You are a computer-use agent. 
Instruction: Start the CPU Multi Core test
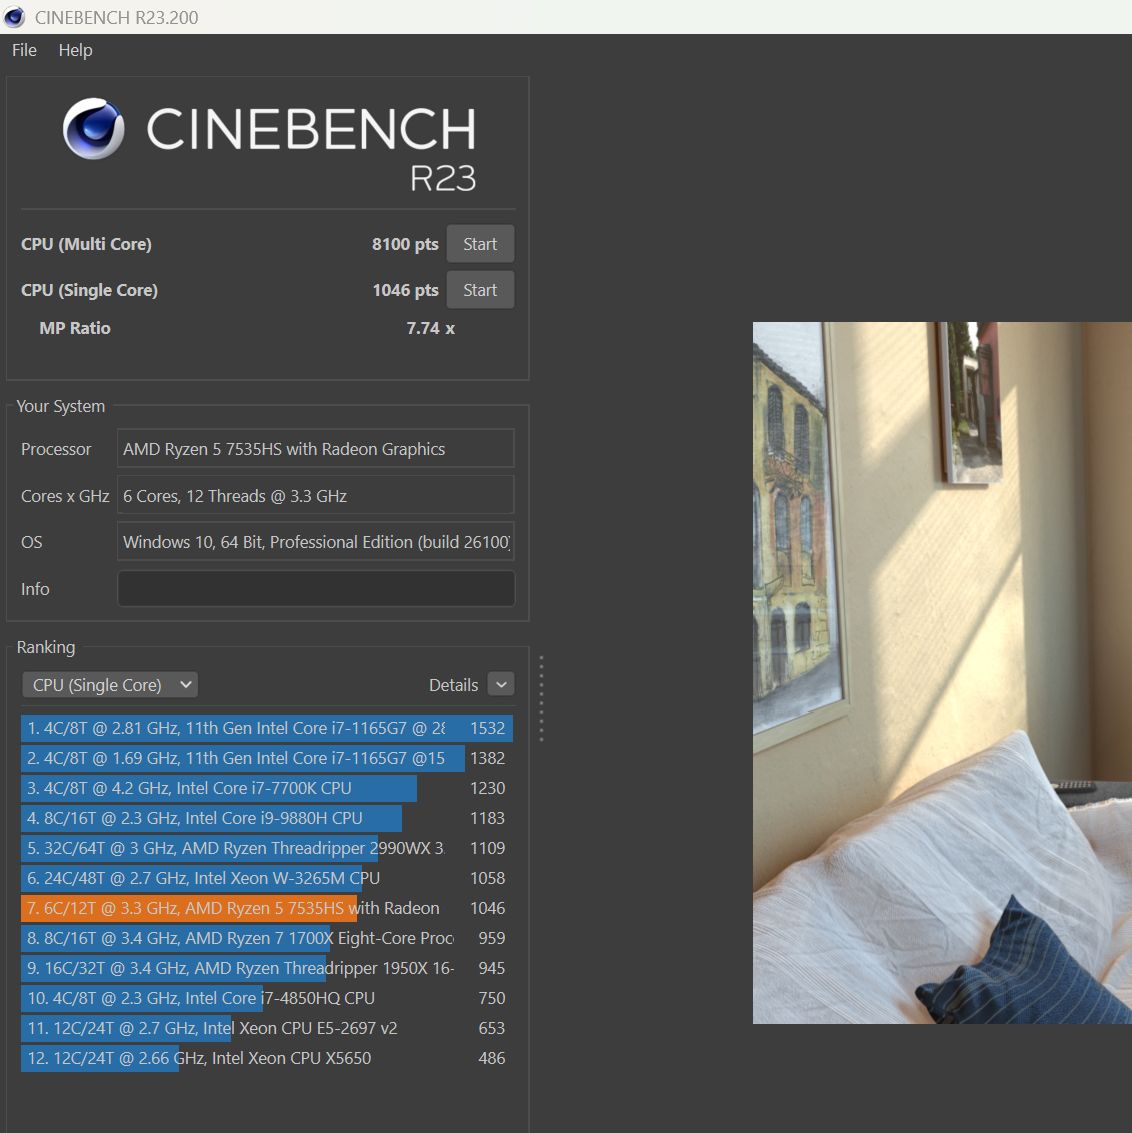pos(480,244)
